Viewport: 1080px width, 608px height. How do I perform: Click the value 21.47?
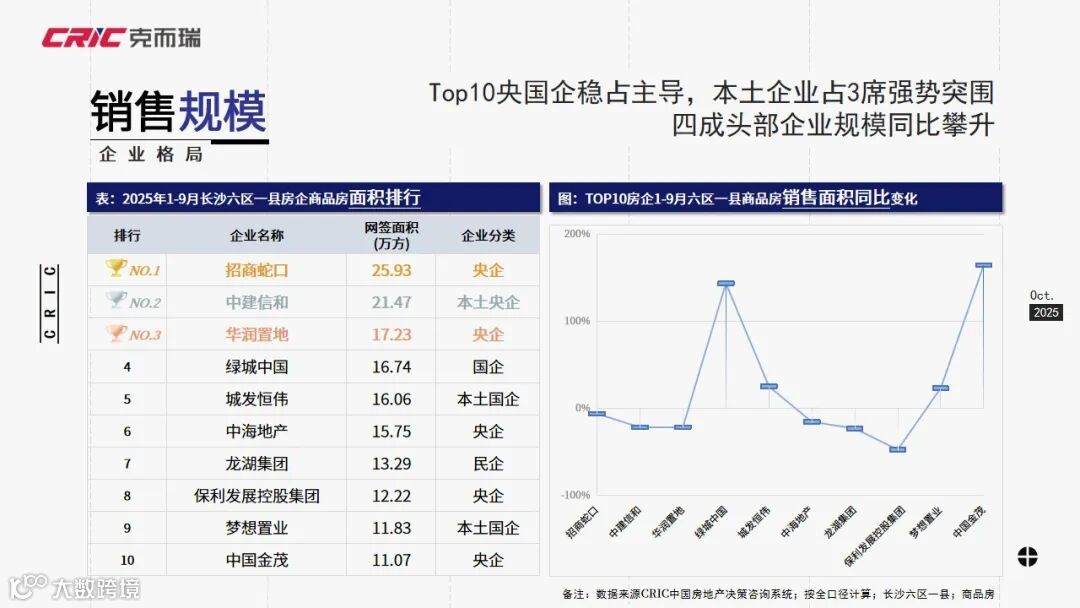[391, 302]
